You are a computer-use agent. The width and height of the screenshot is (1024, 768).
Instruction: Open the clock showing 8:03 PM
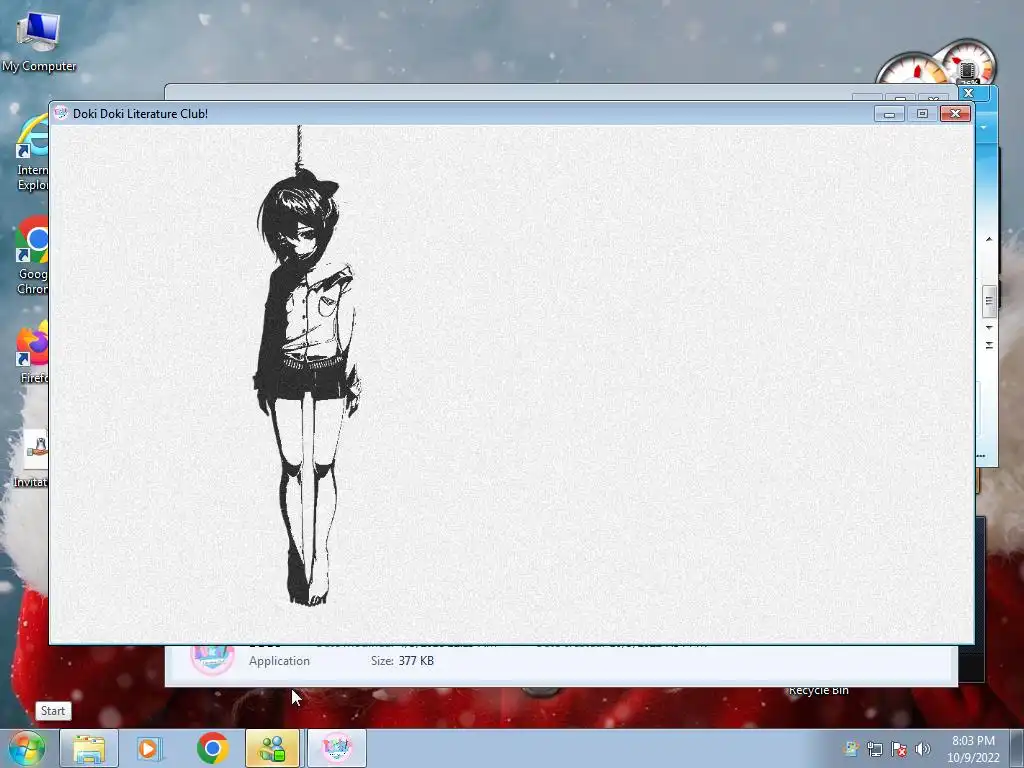(973, 749)
